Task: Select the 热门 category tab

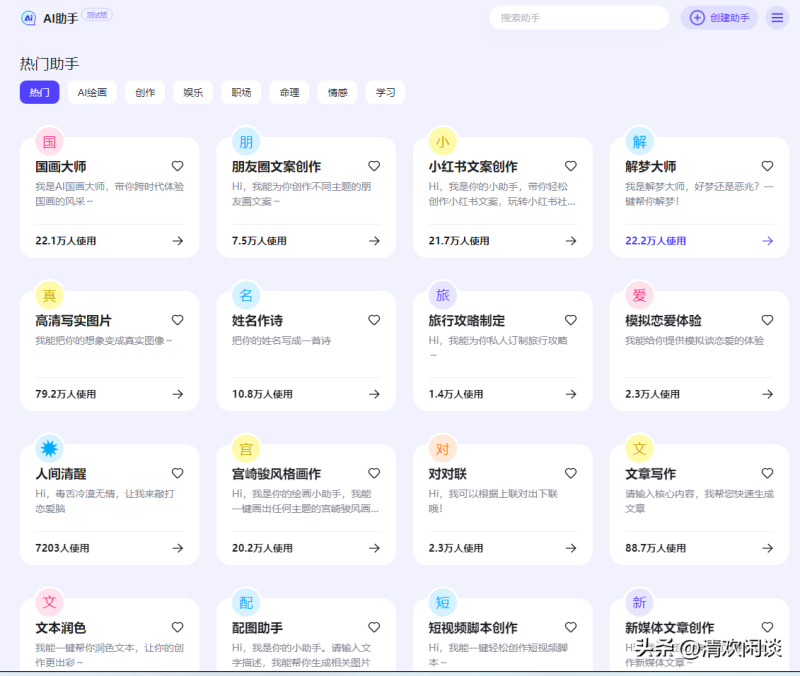Action: click(x=40, y=92)
